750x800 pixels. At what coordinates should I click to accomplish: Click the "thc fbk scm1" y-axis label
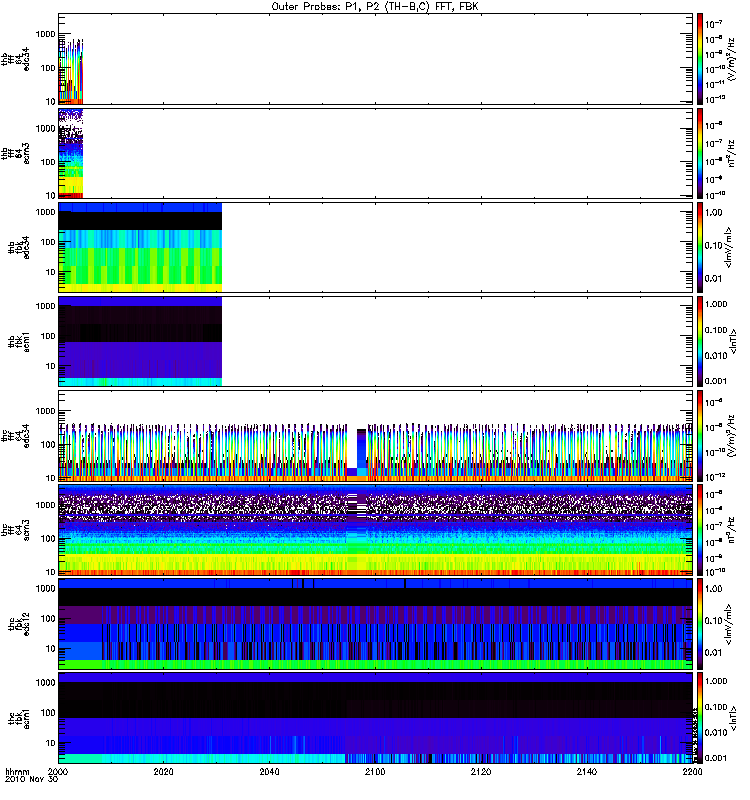click(x=19, y=718)
